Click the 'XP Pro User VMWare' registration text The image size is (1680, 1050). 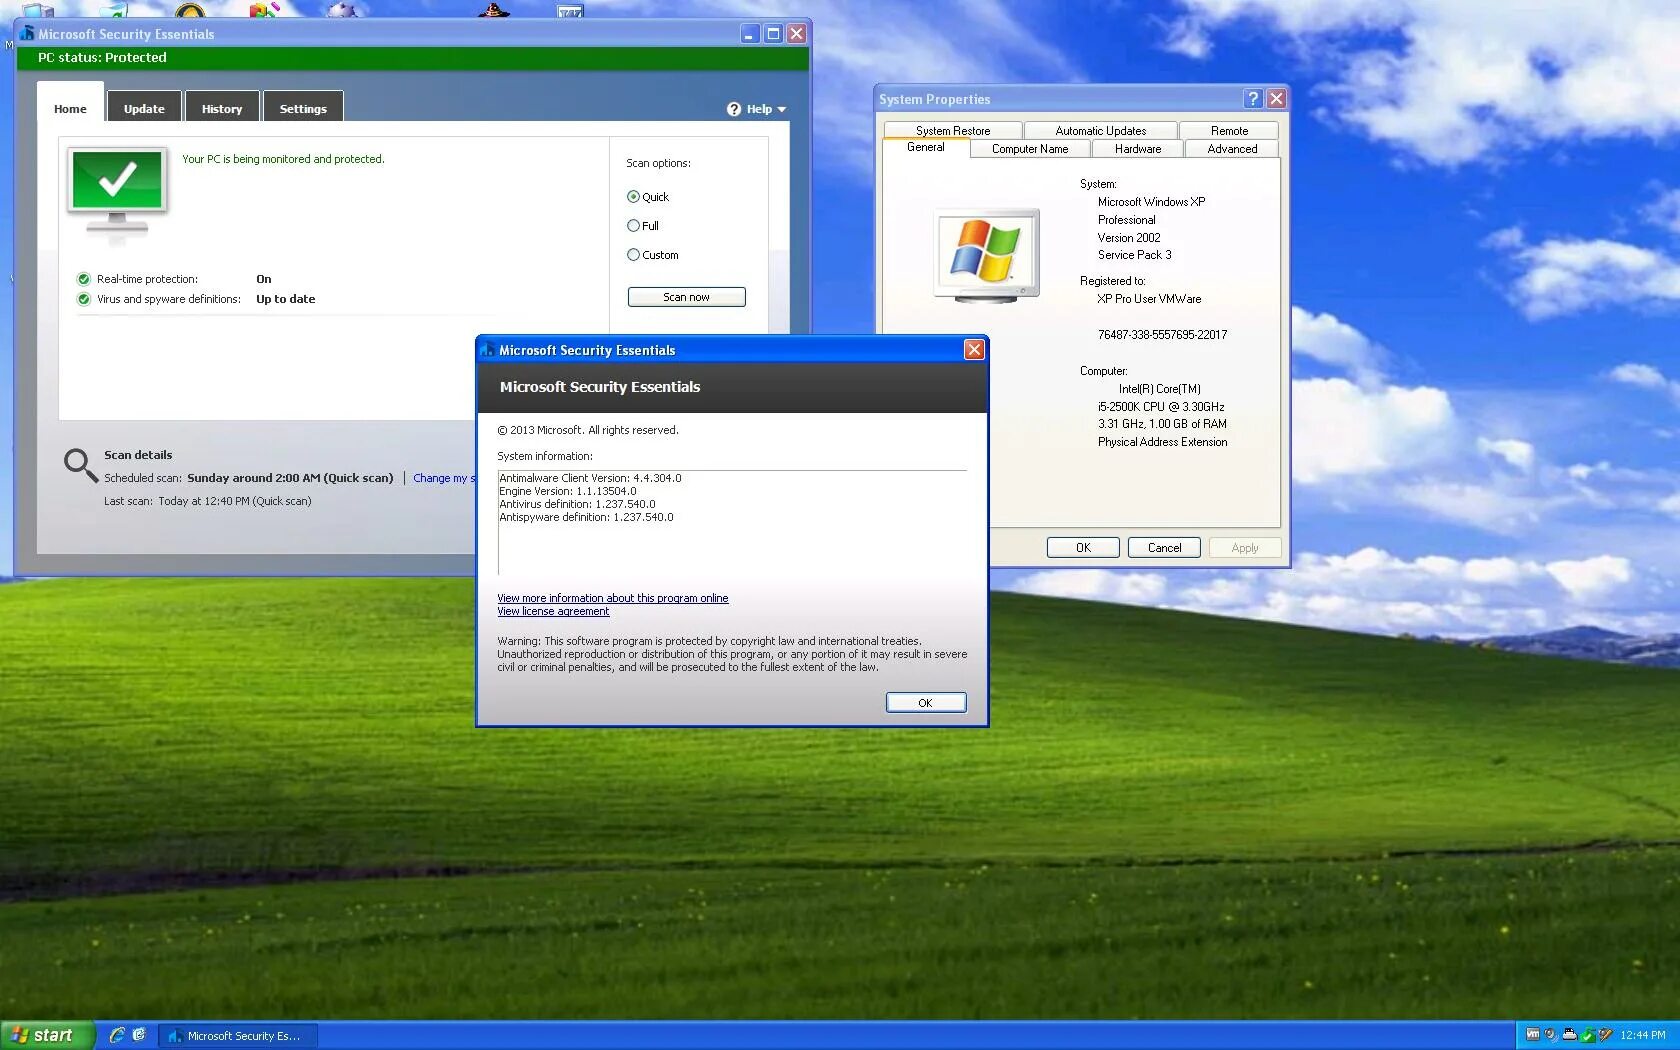coord(1149,299)
